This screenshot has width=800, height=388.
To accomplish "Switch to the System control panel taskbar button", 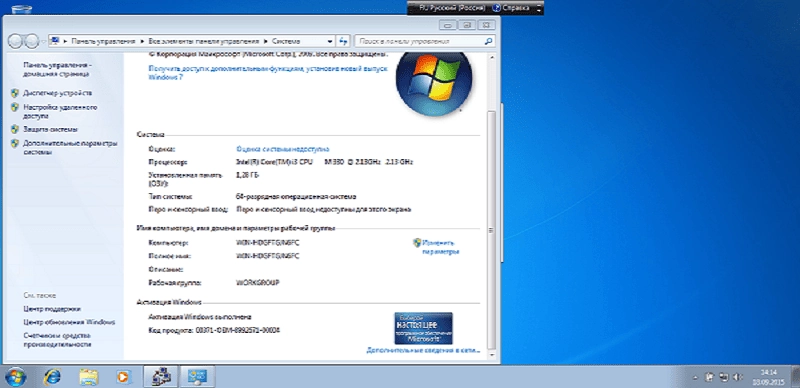I will (198, 377).
